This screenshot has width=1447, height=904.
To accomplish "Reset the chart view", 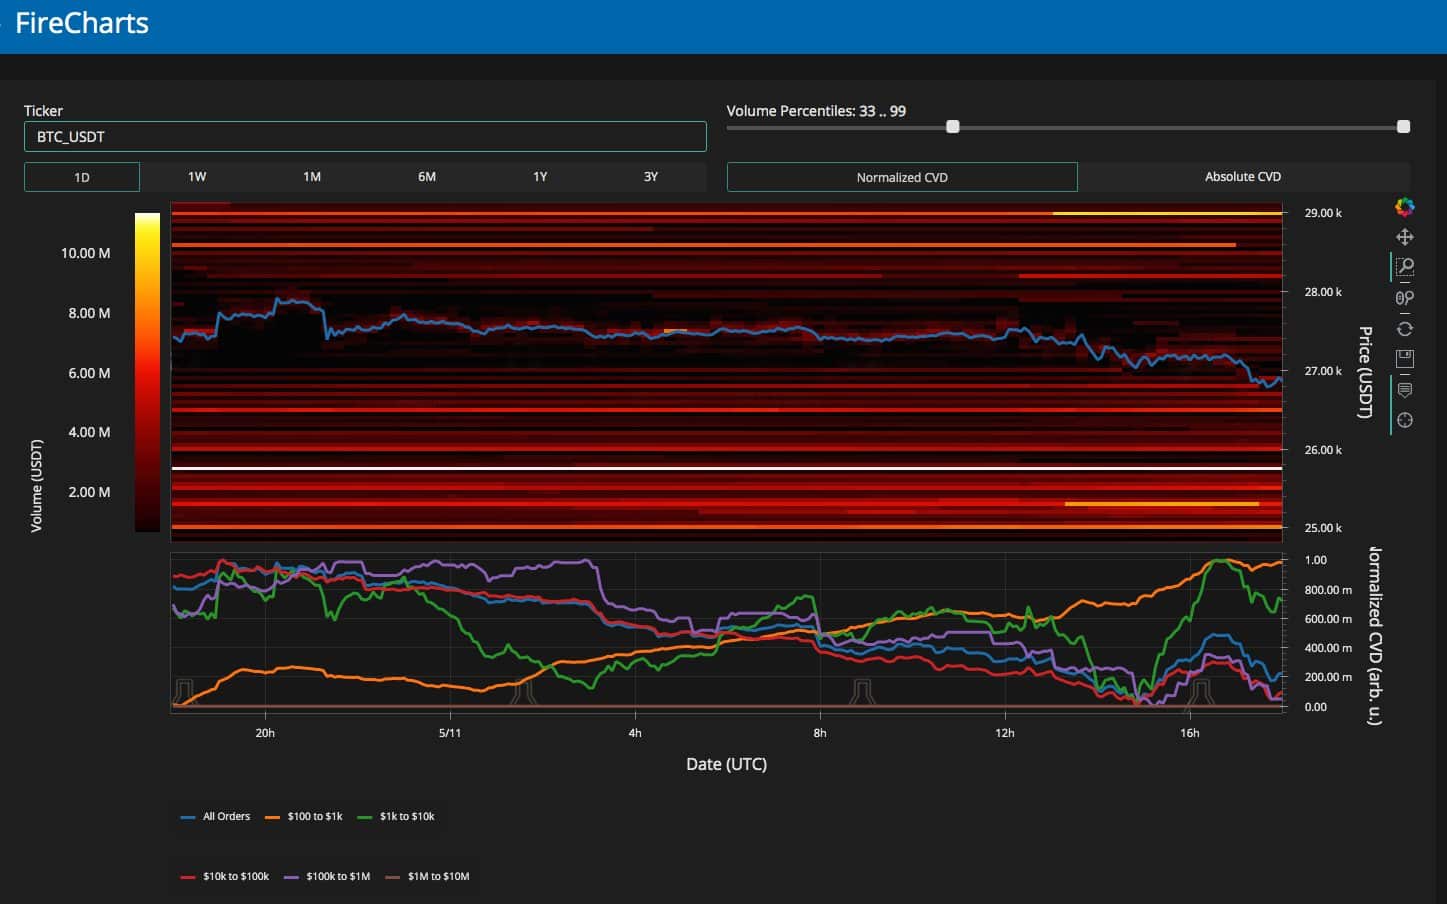I will click(1405, 329).
